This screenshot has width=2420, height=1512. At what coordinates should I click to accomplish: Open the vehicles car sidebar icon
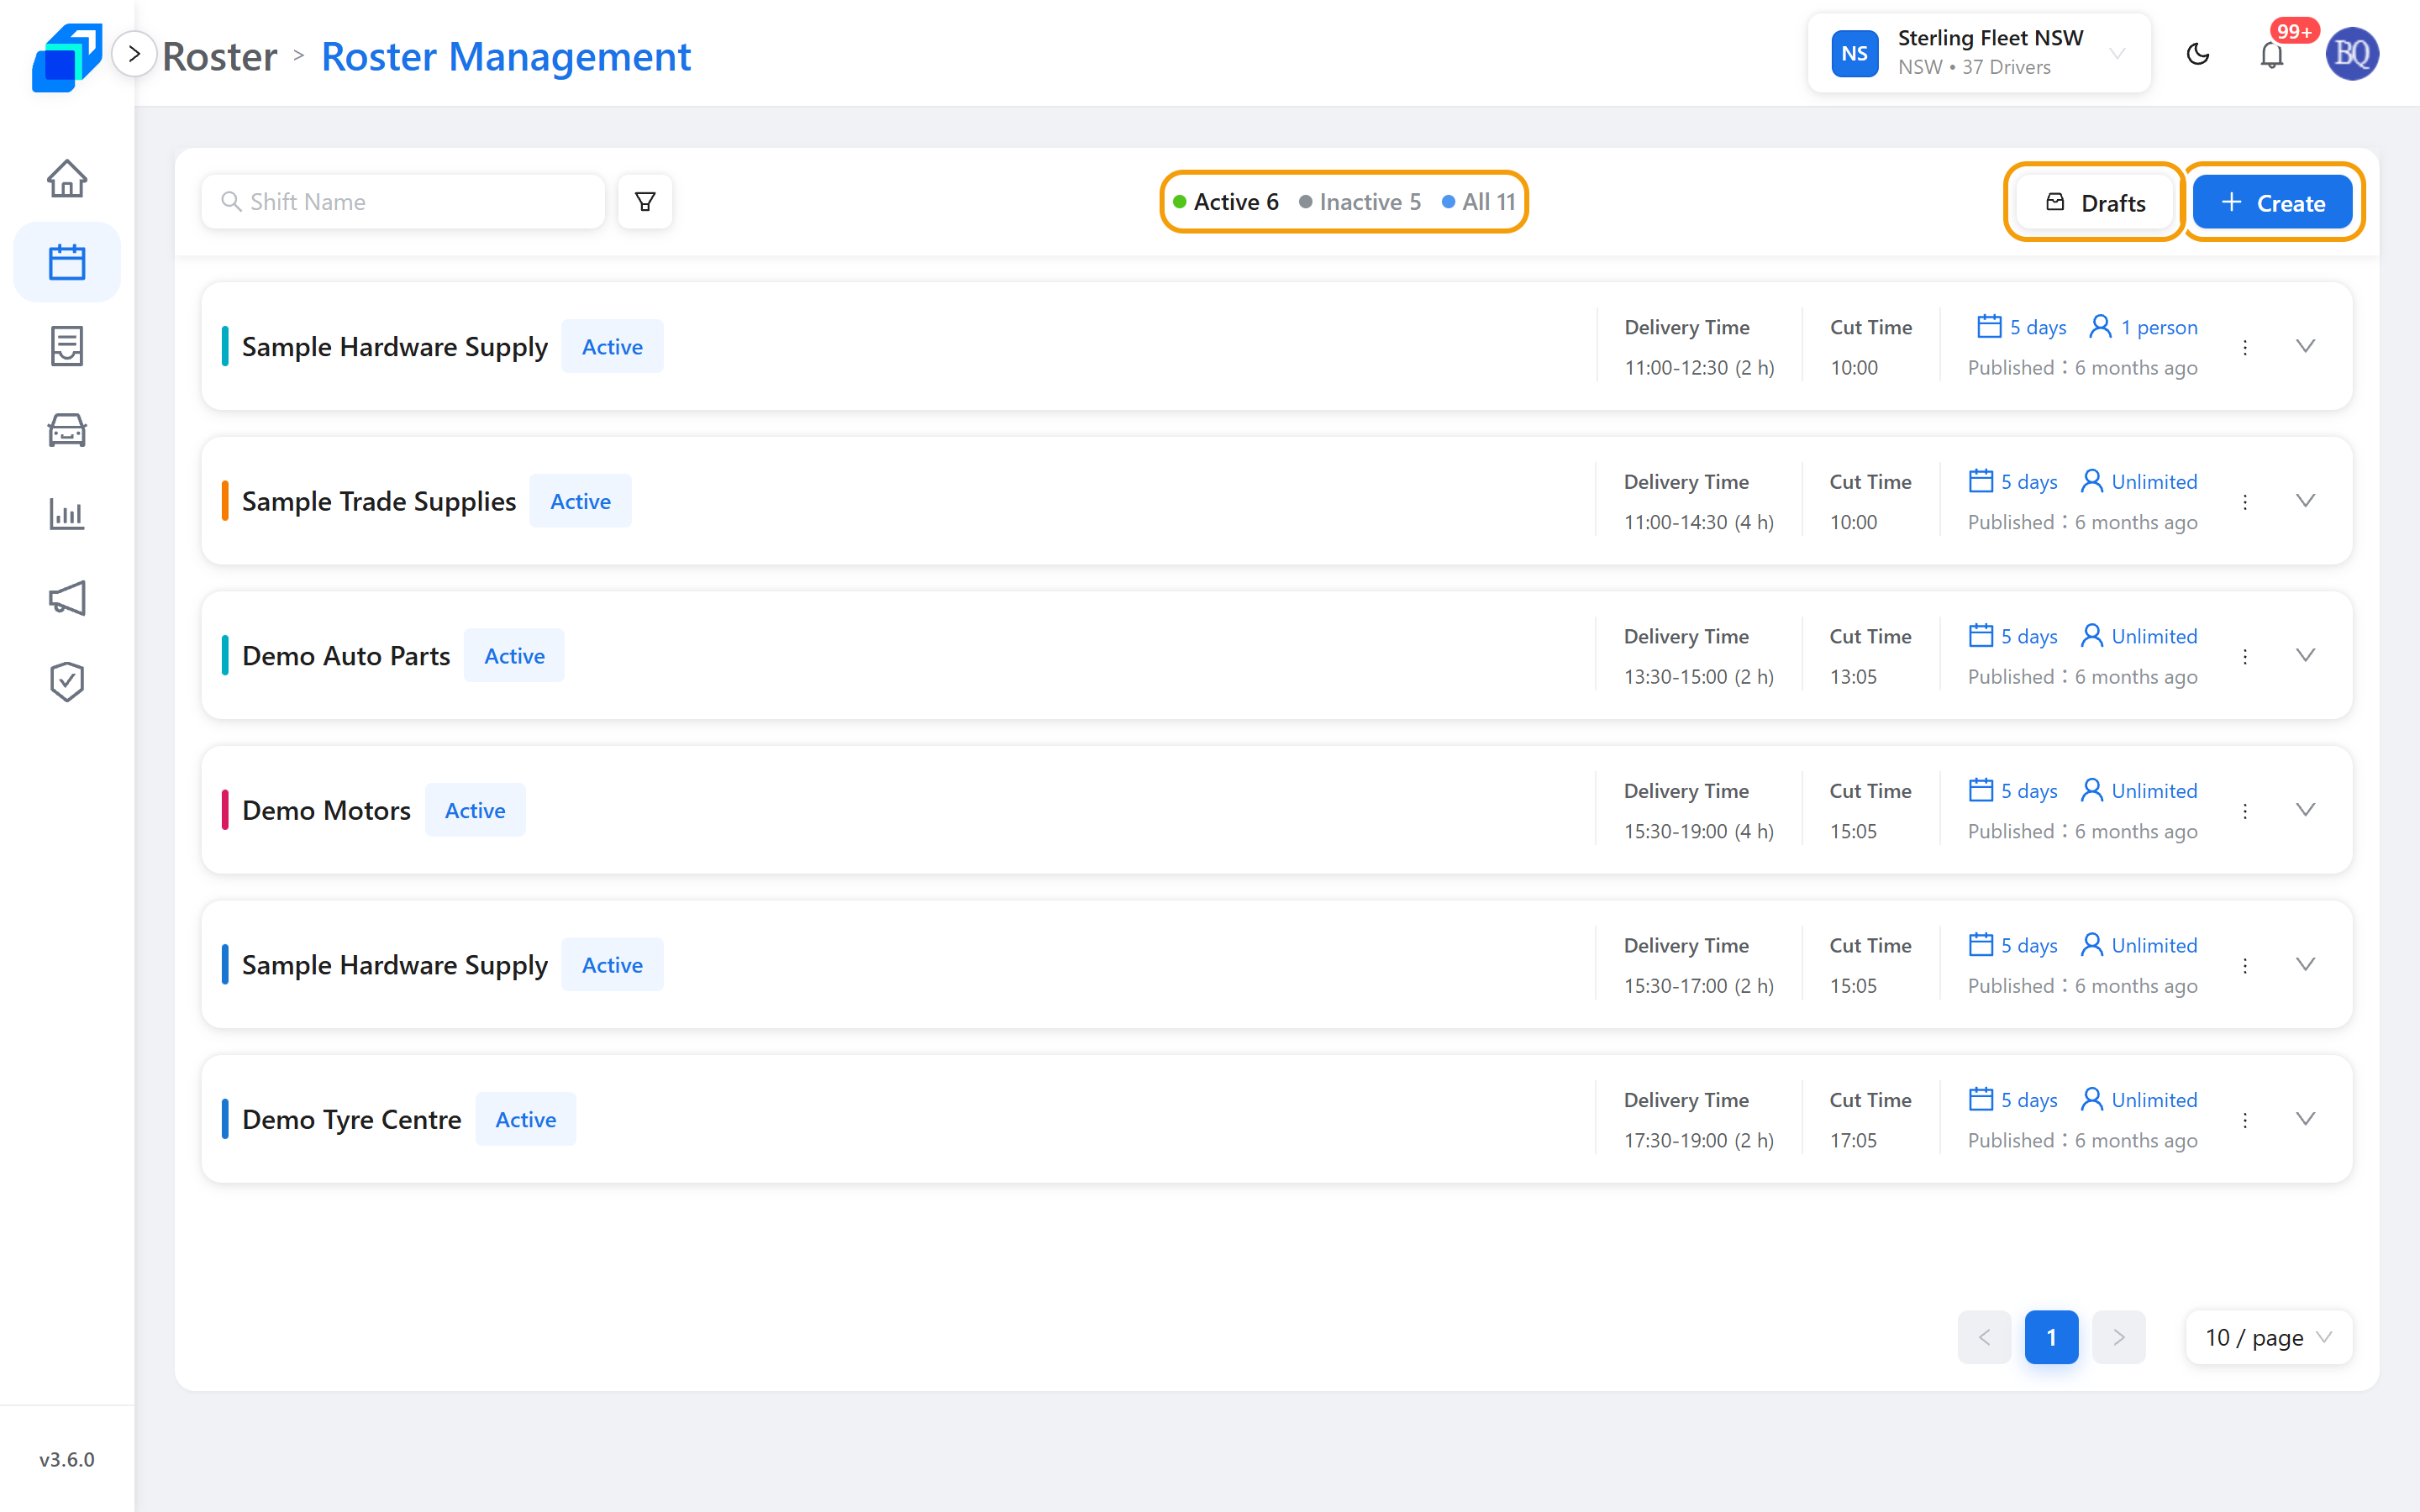[67, 430]
